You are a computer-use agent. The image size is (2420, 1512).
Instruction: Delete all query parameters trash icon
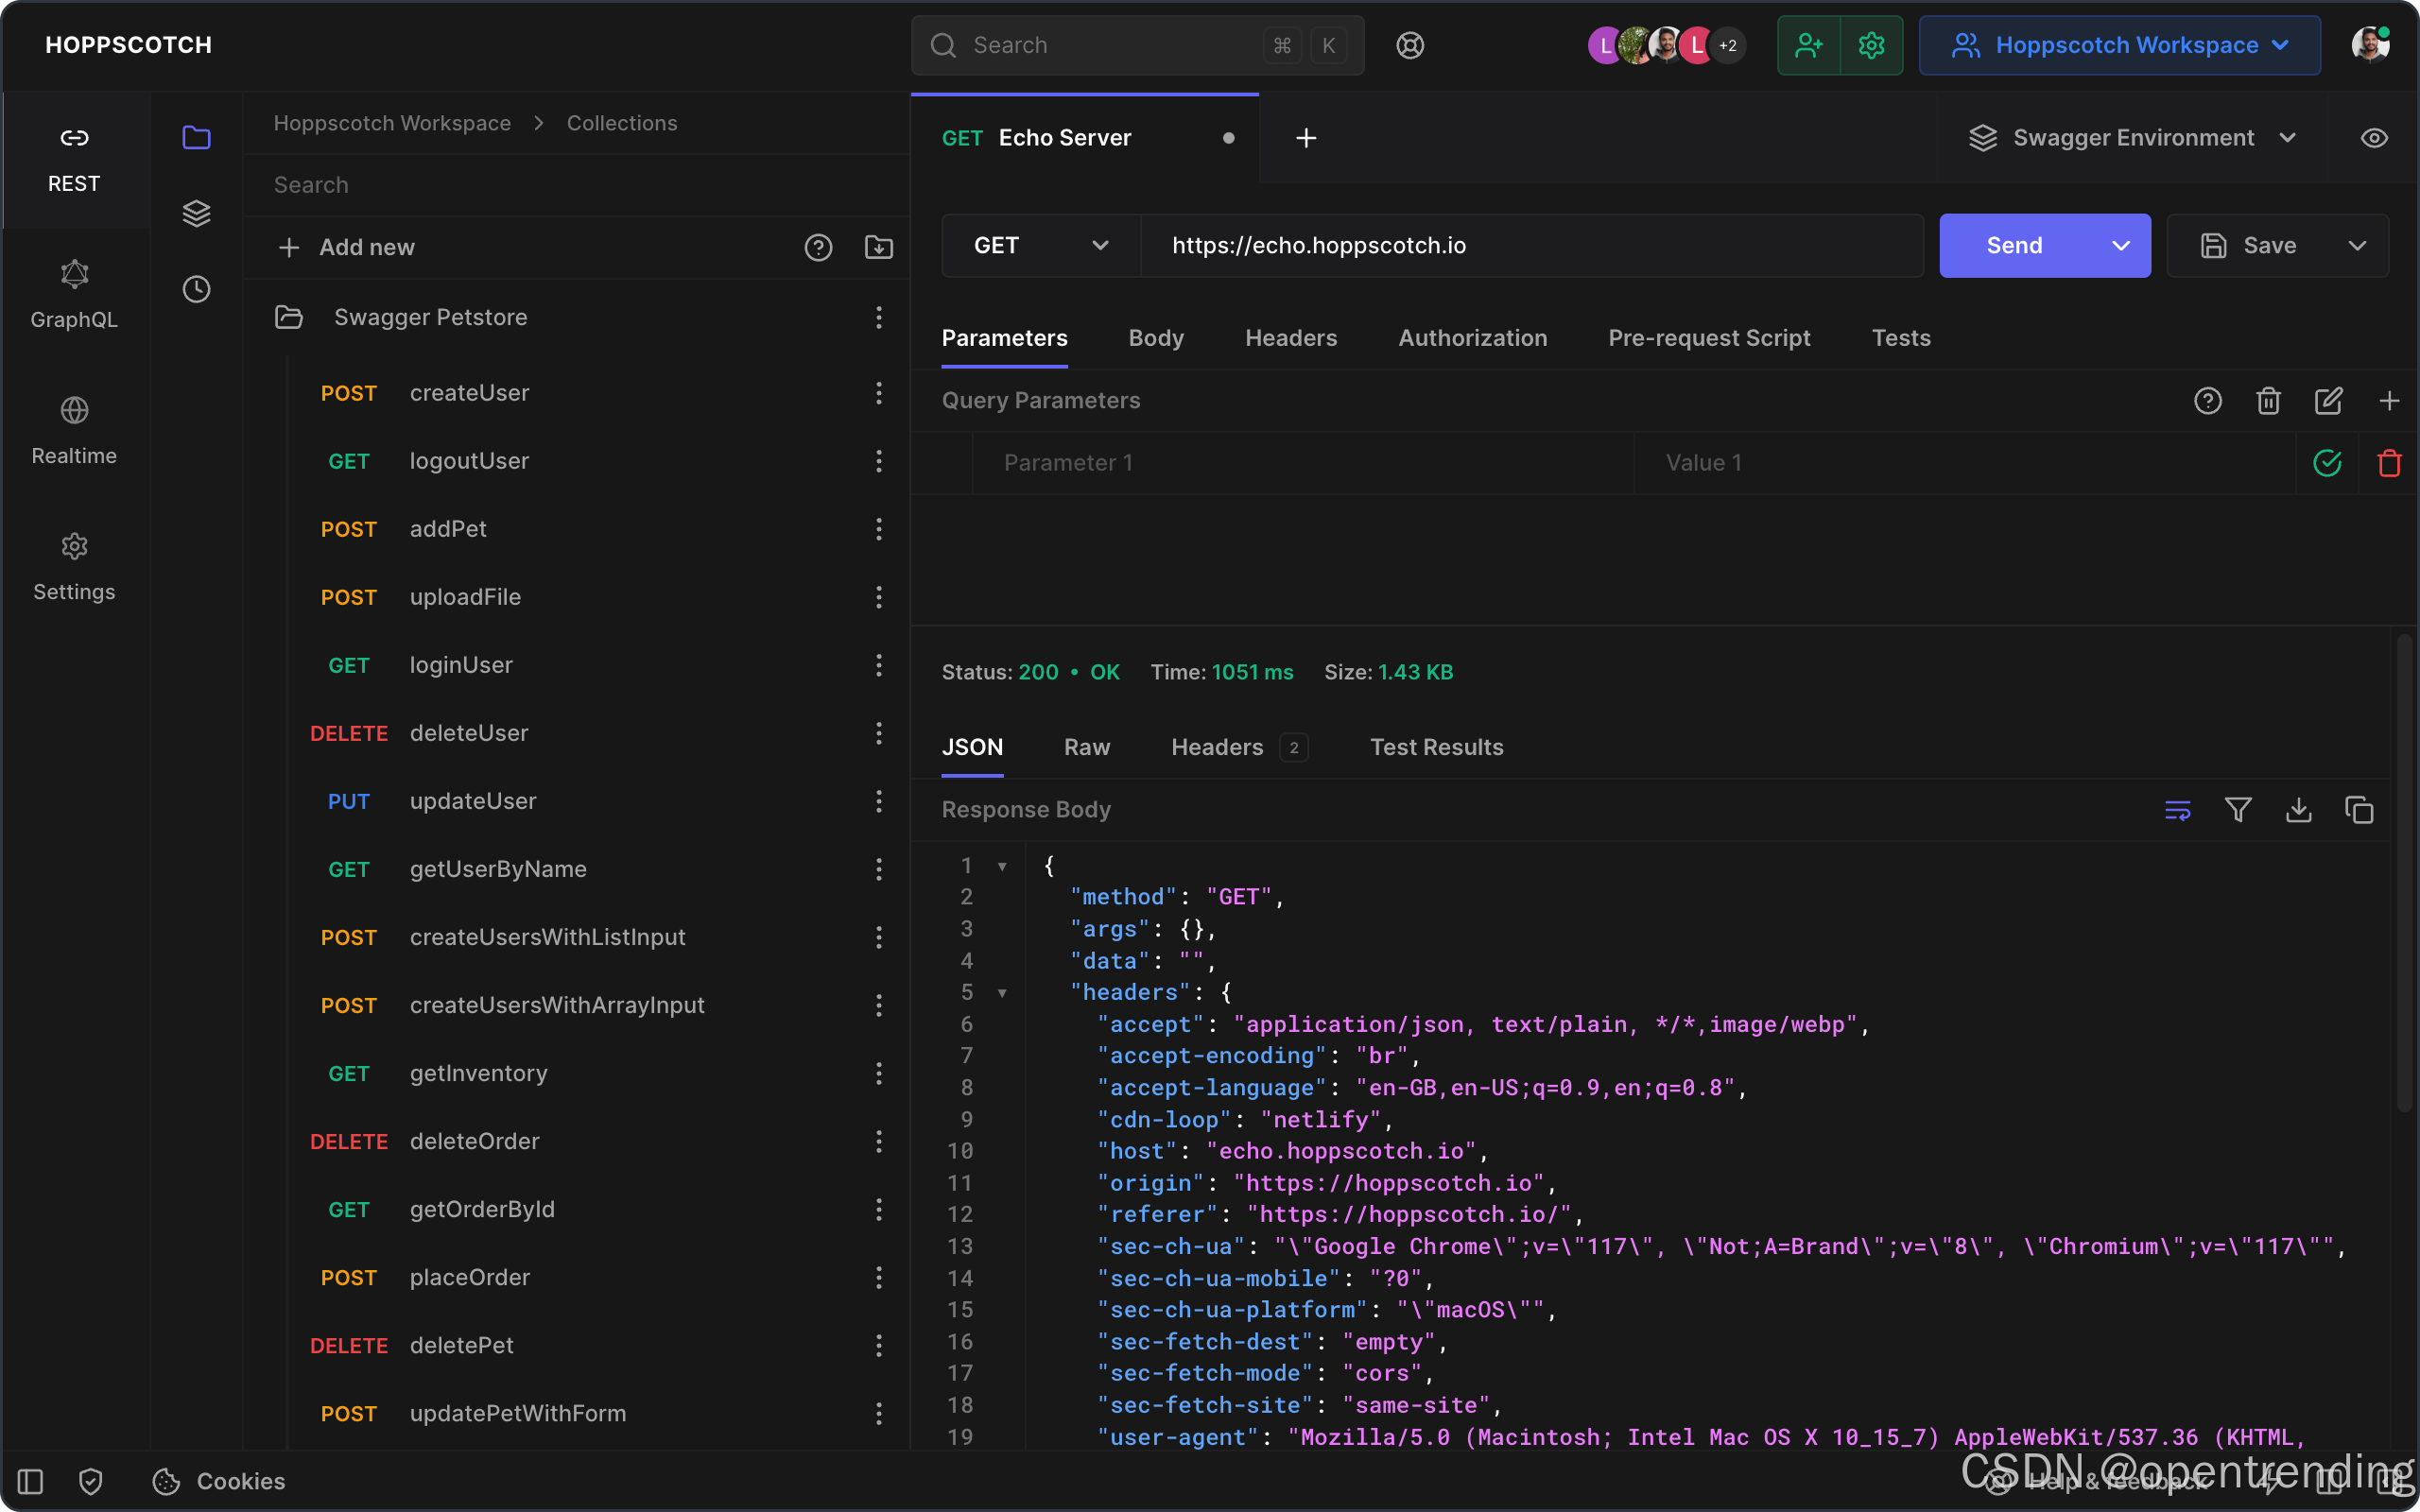coord(2268,401)
